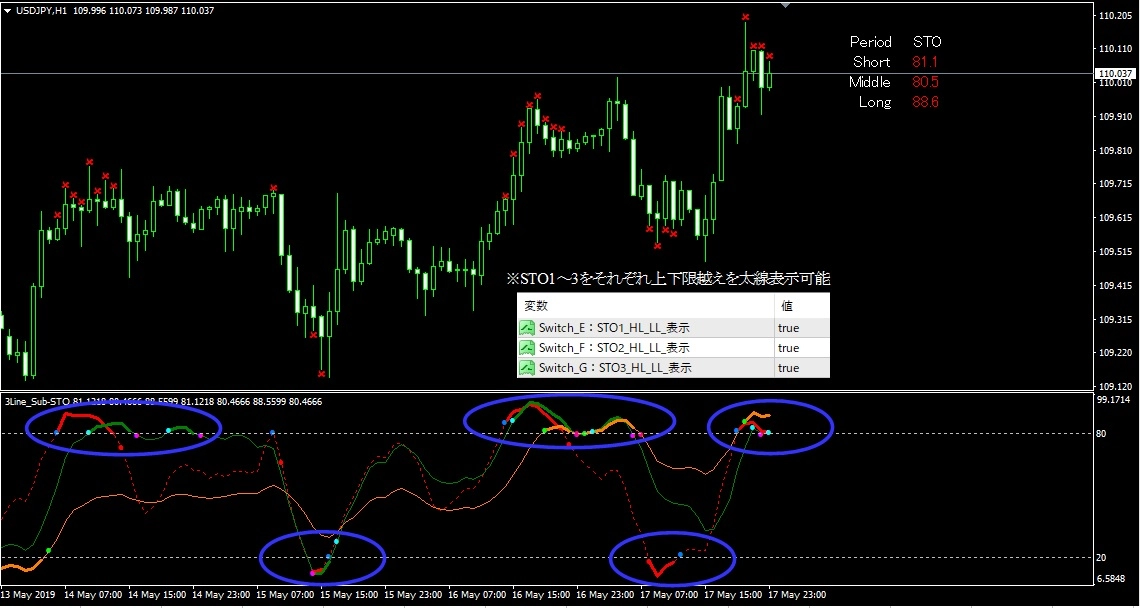The image size is (1140, 608).
Task: Select the 変数 column header
Action: coord(534,307)
